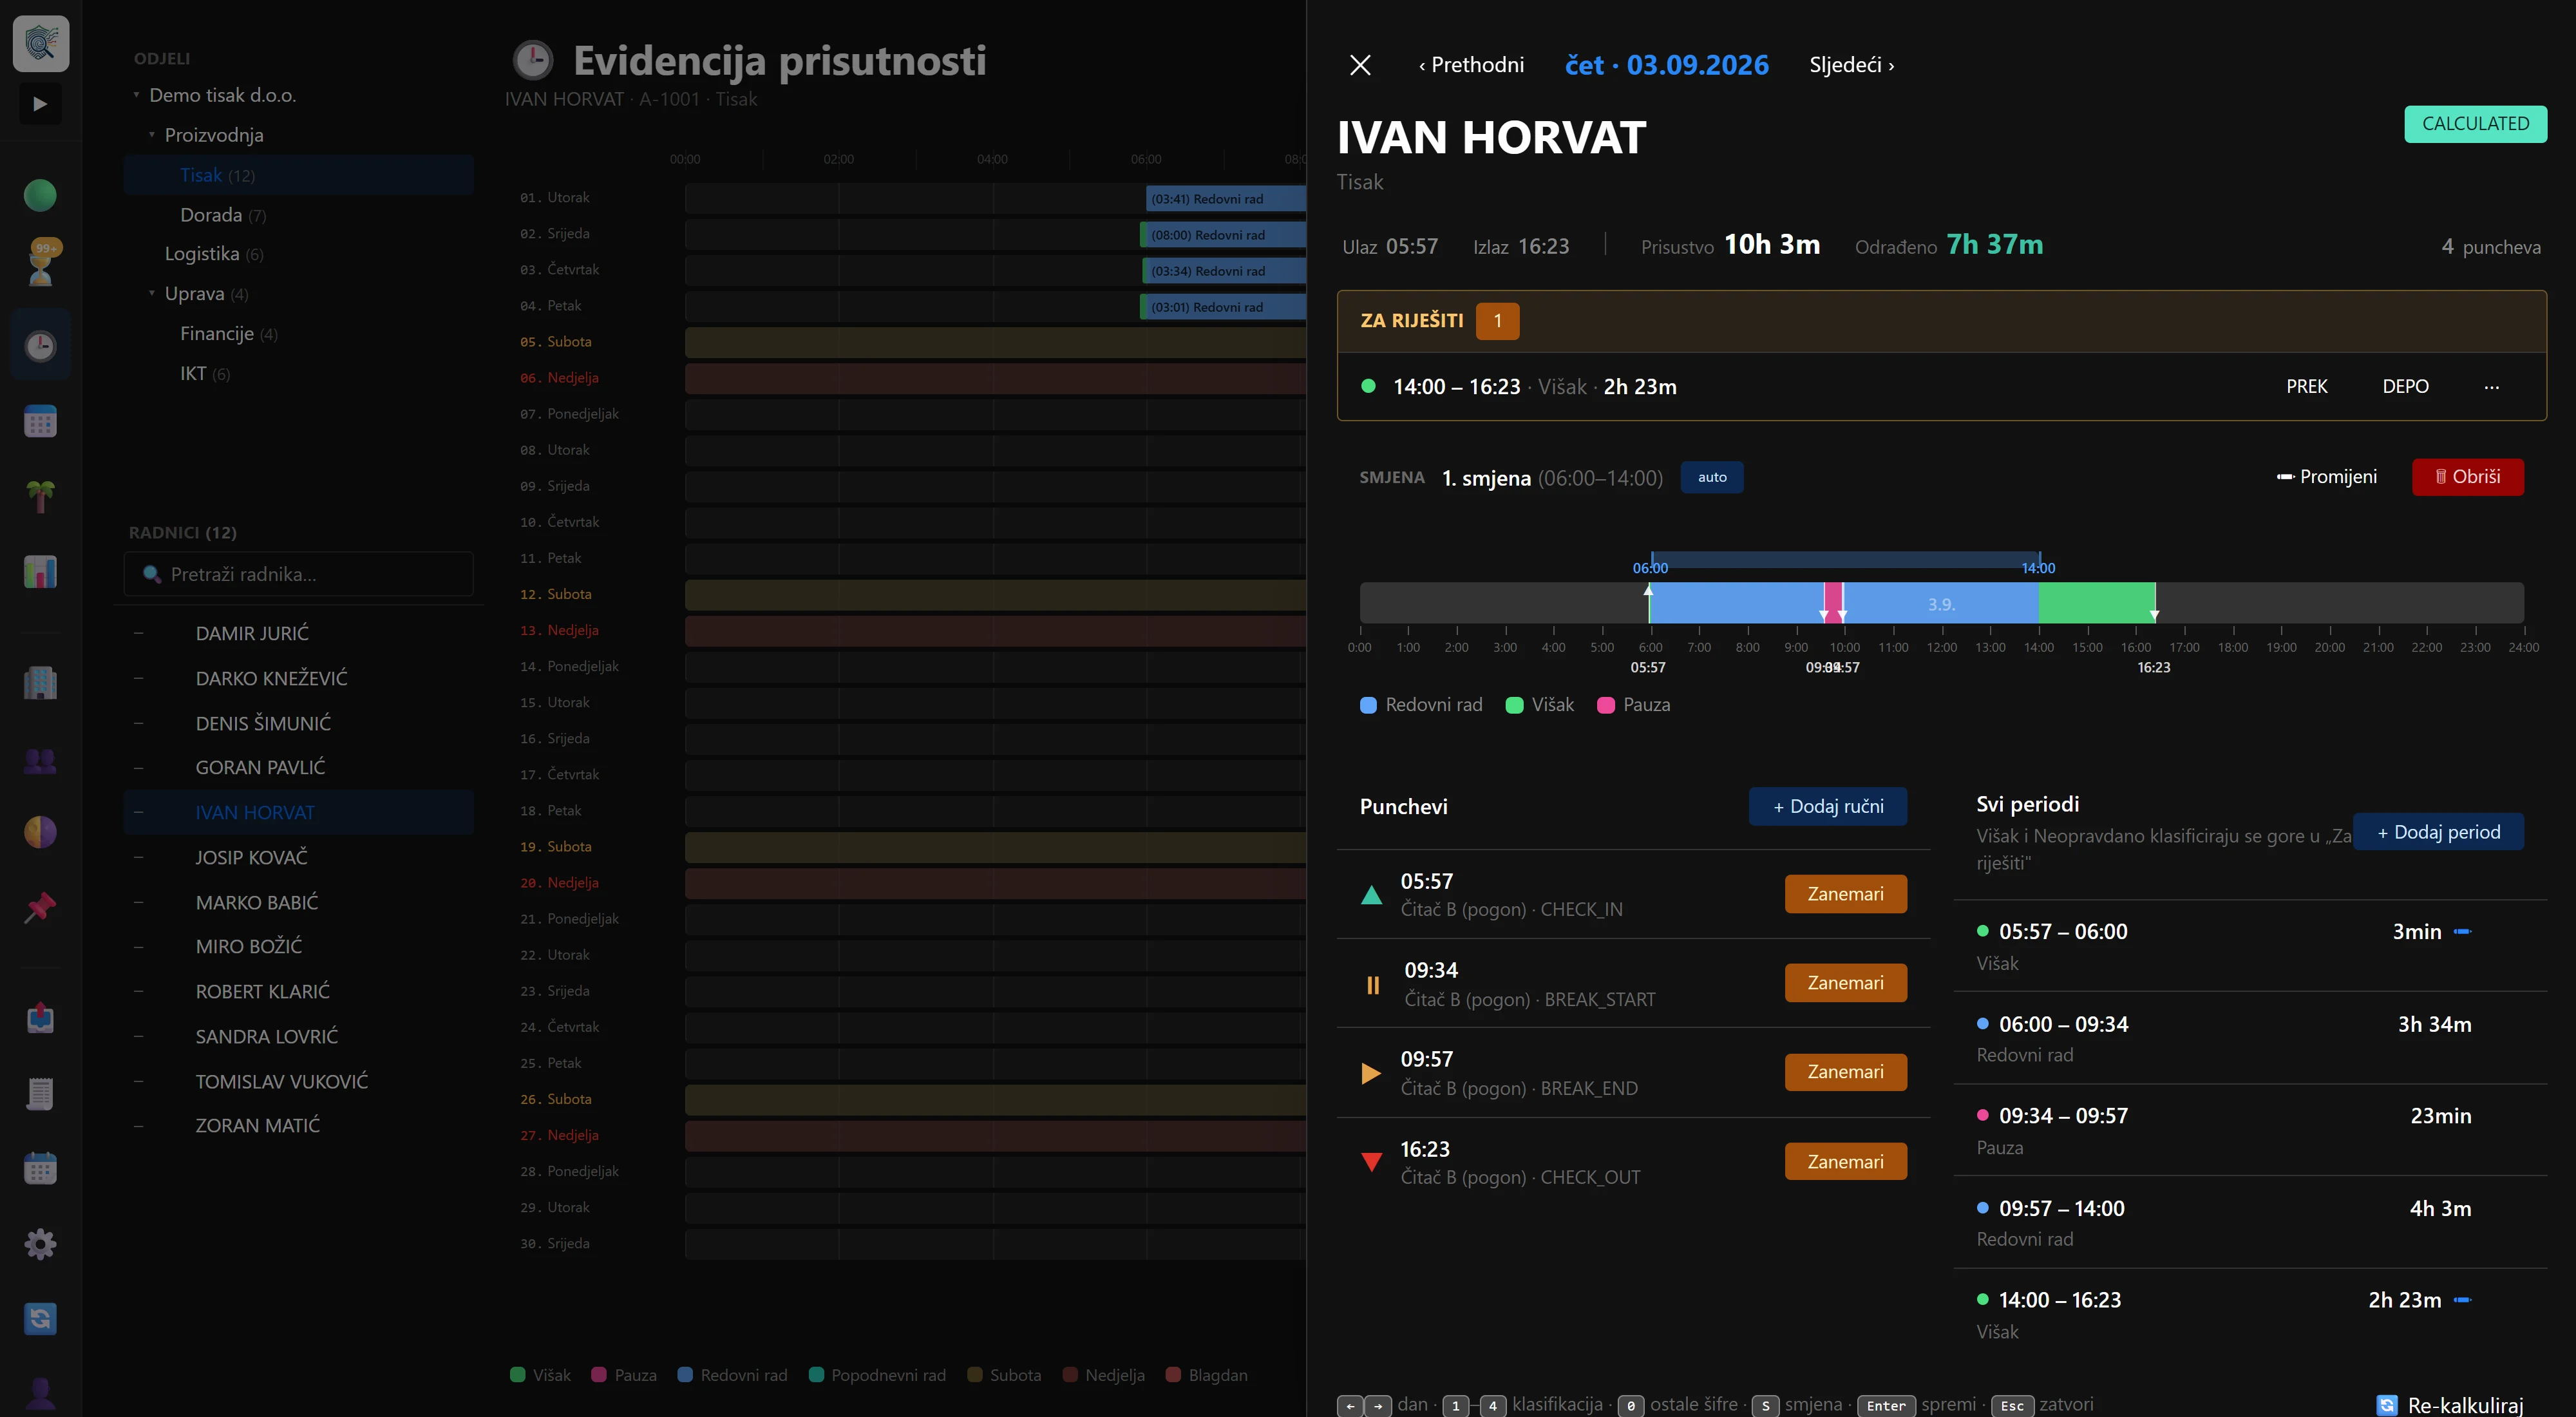Click the Pretraži radnika search field

[x=299, y=574]
